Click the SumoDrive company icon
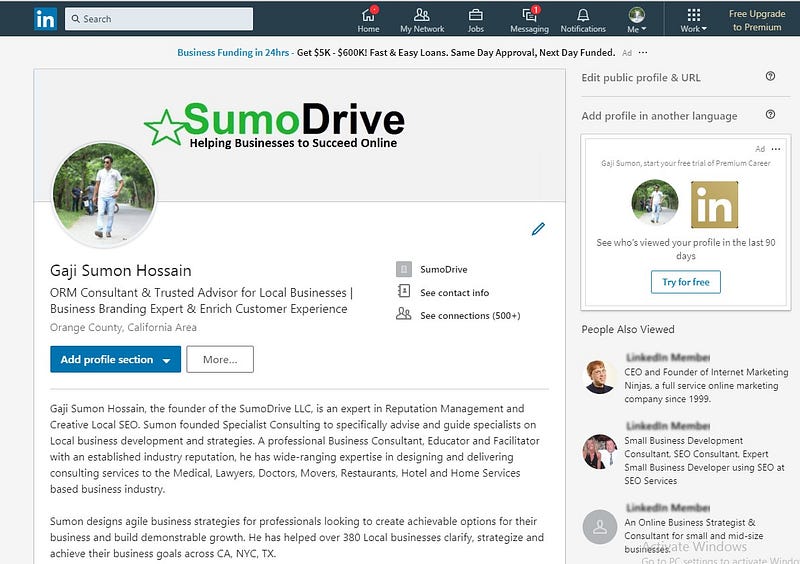The image size is (800, 564). [x=404, y=269]
